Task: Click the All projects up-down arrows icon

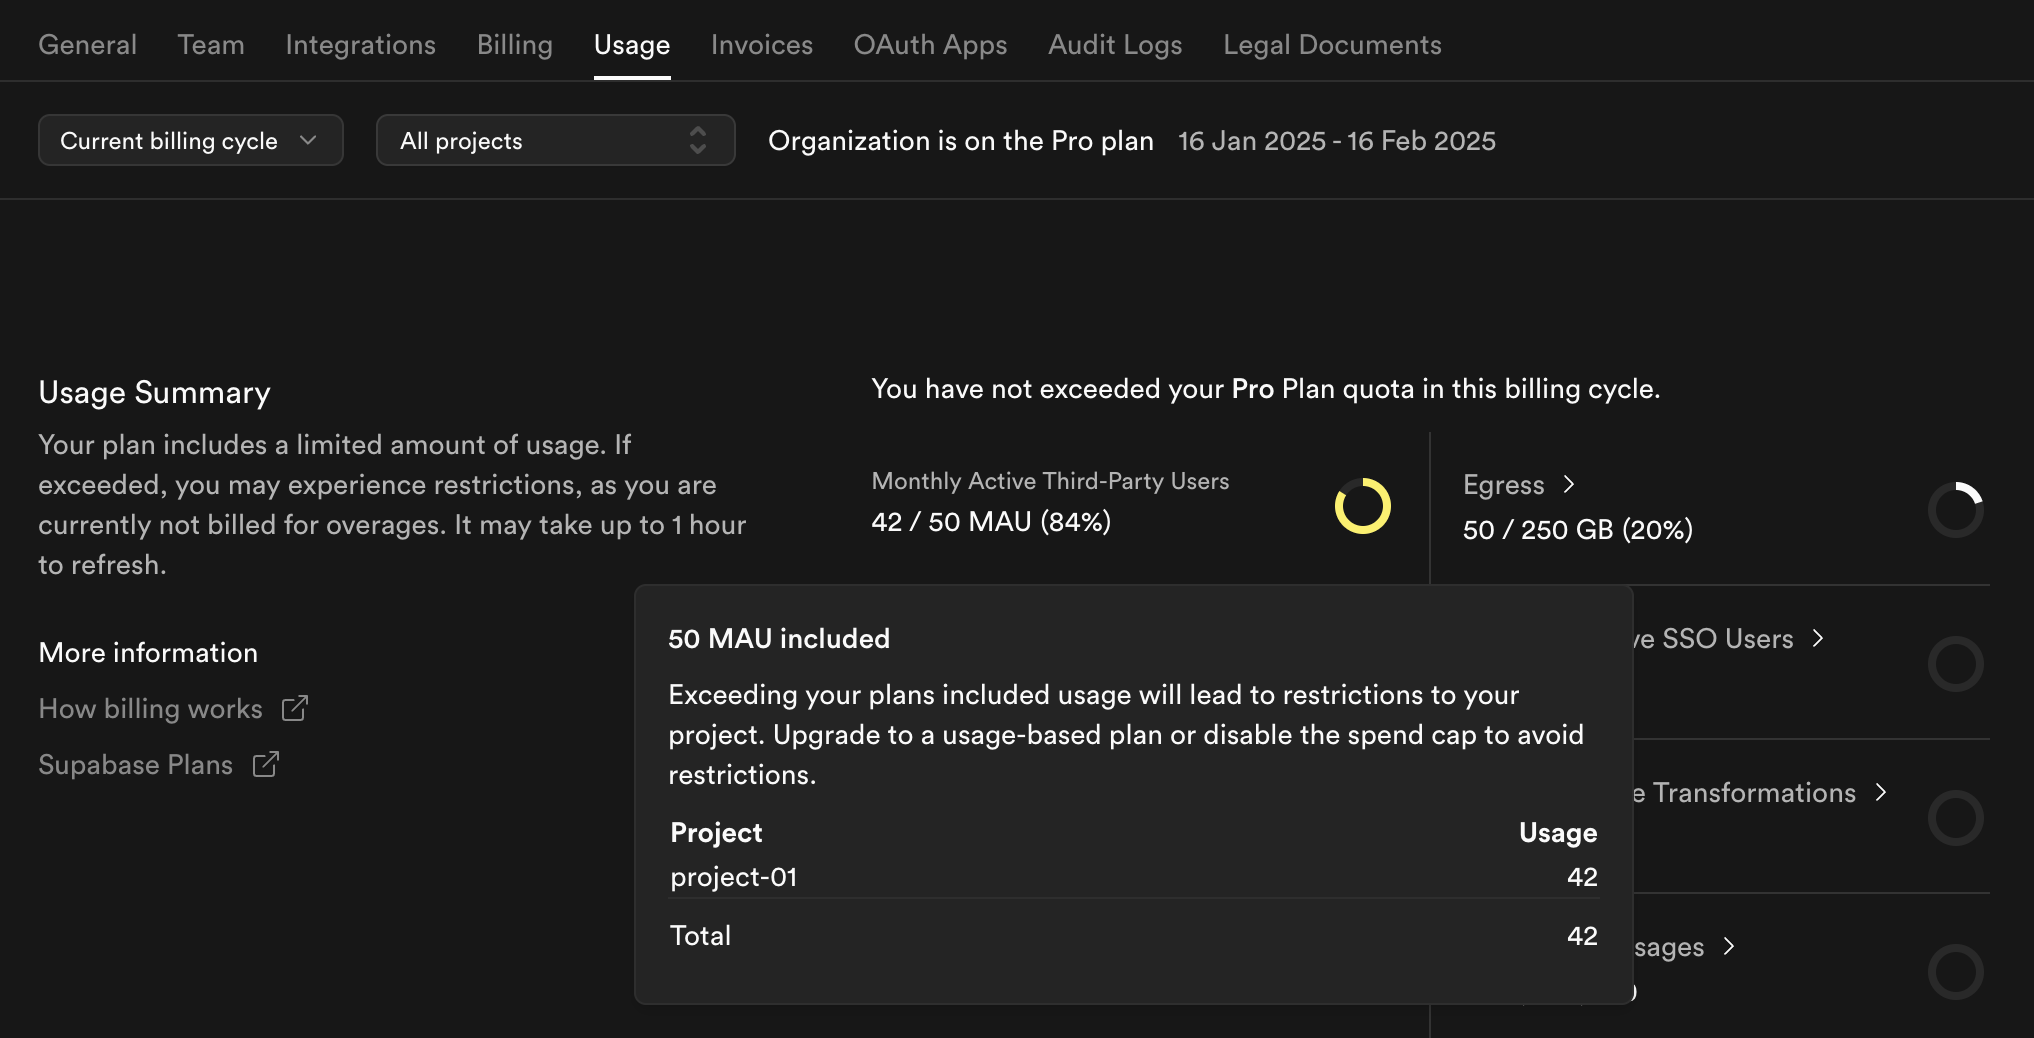Action: (698, 140)
